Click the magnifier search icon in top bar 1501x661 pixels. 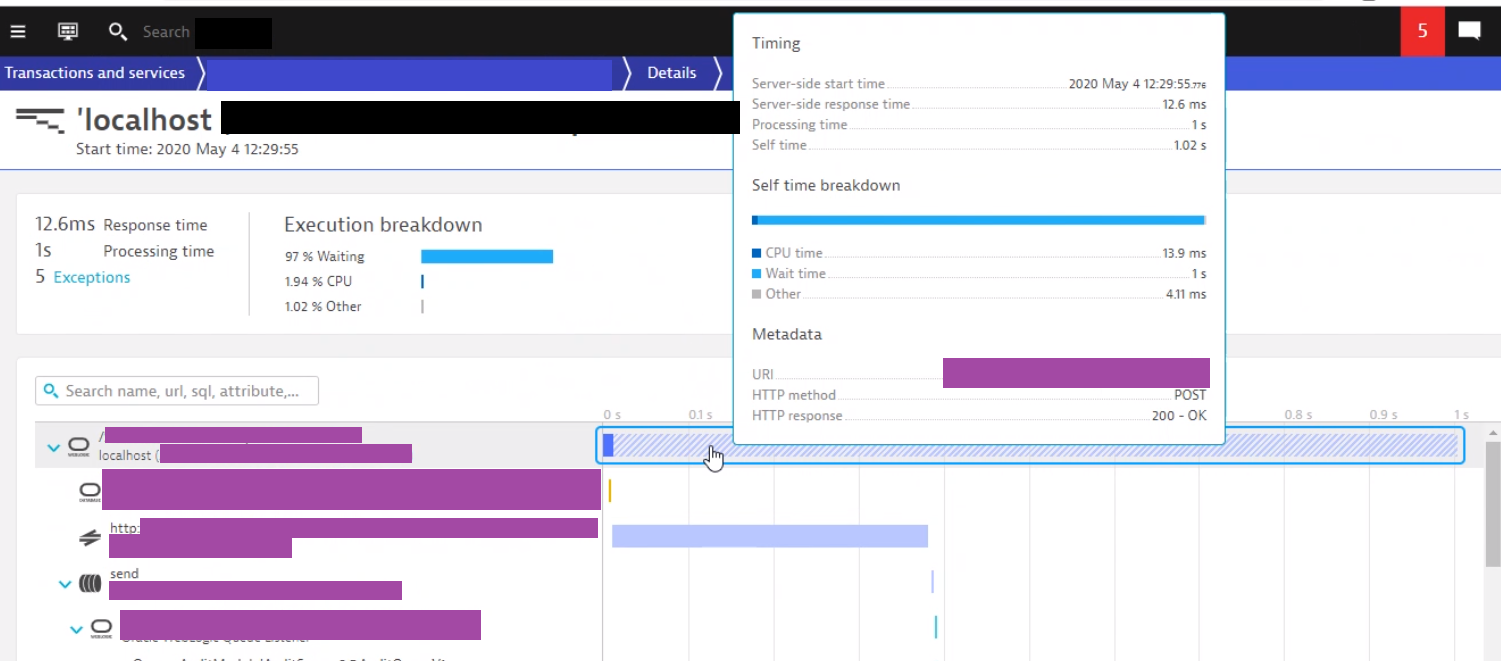(x=117, y=32)
